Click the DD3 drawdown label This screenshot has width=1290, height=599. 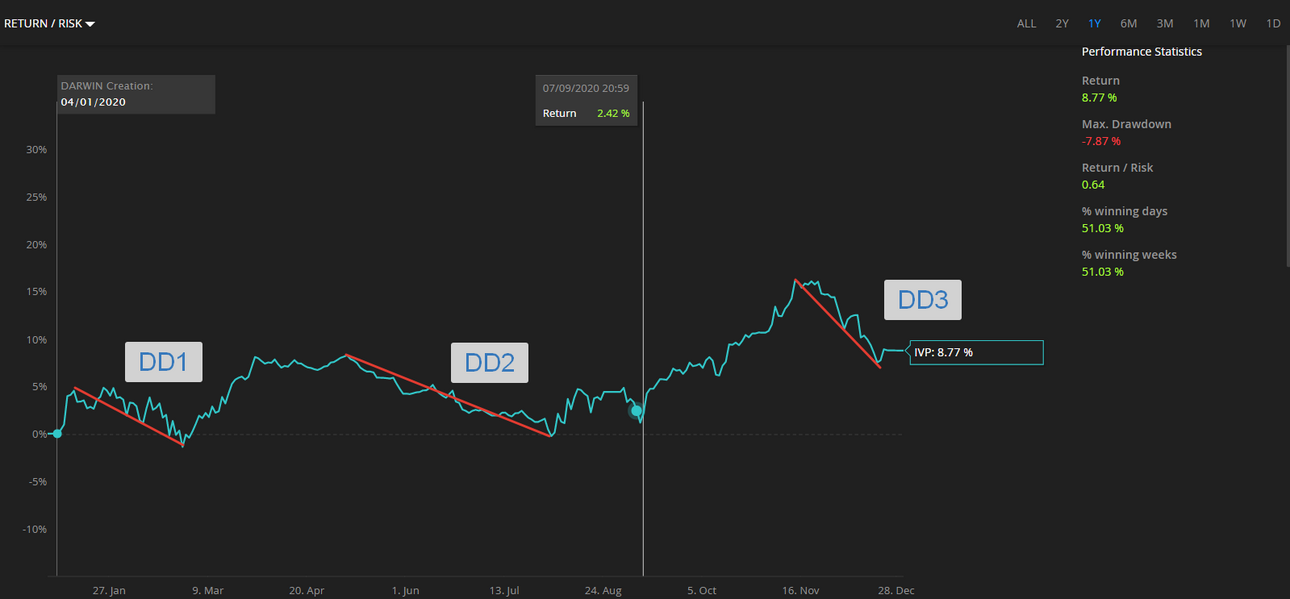point(923,300)
